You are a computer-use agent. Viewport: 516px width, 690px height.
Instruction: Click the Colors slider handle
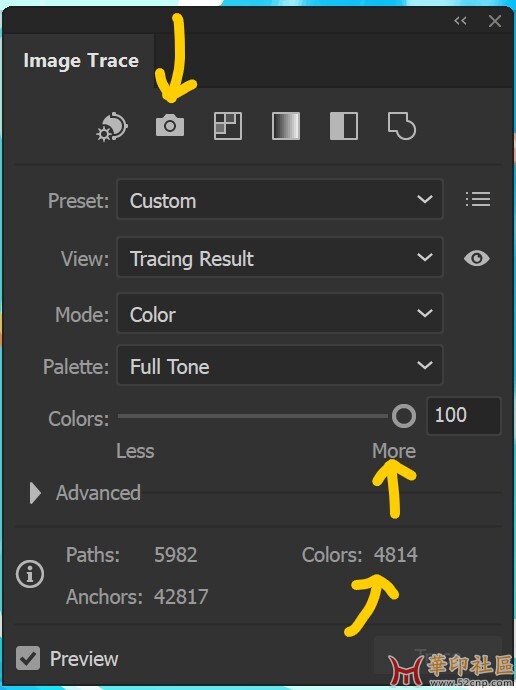(404, 416)
